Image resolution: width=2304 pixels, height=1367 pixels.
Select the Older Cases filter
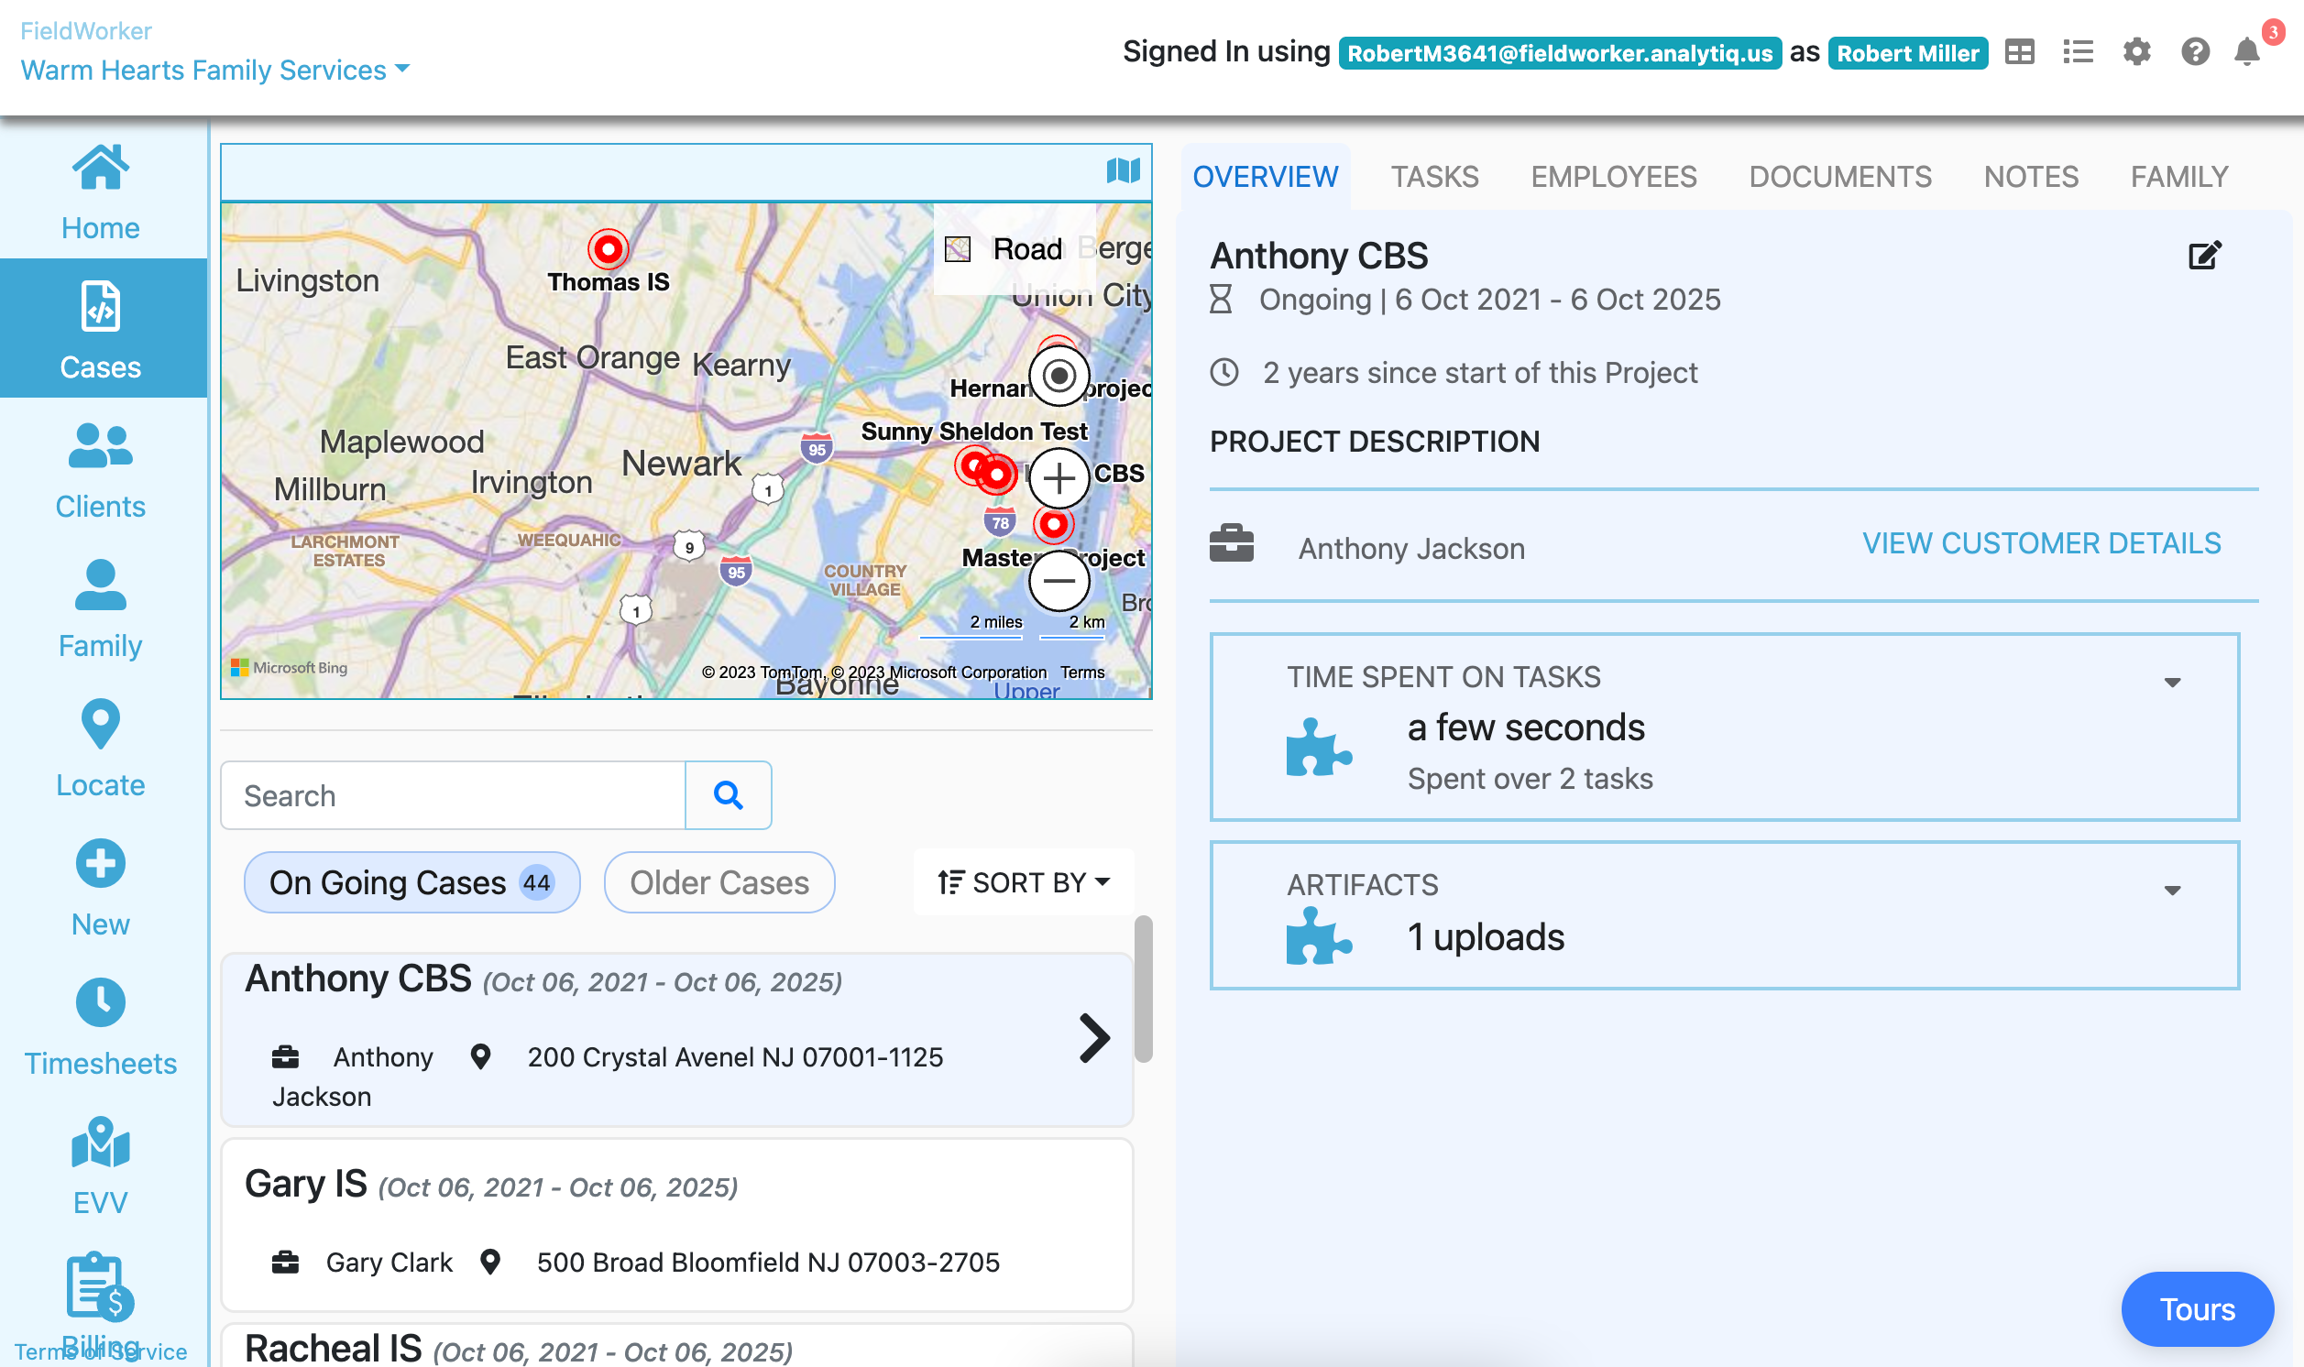[x=719, y=882]
